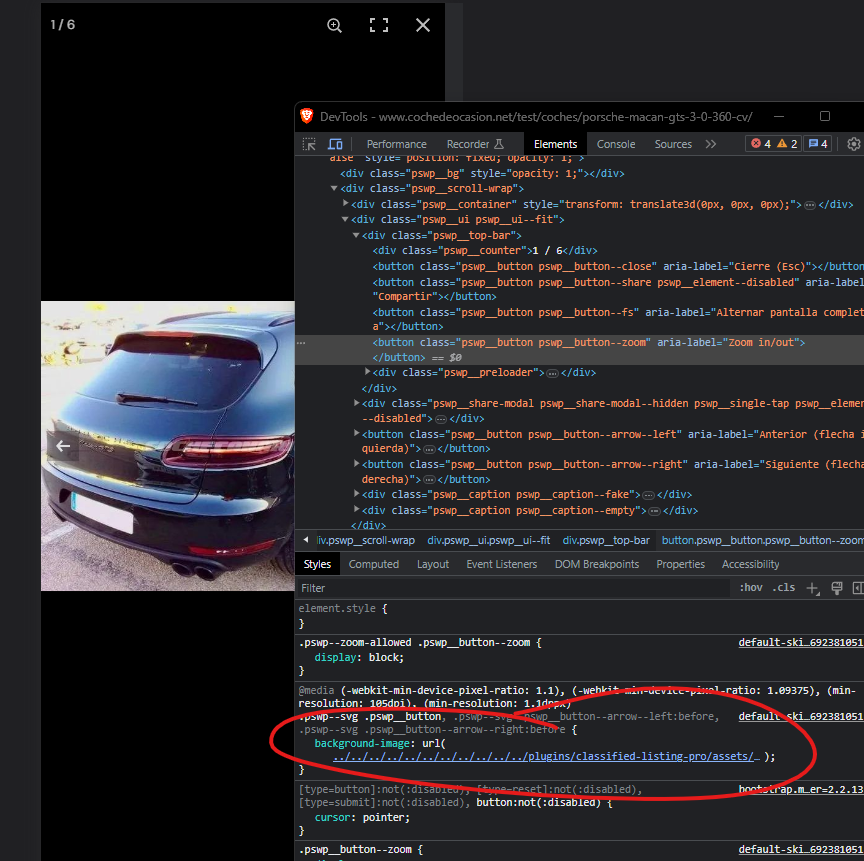This screenshot has height=861, width=864.
Task: Click the paintbrush rendering emulation icon in Styles
Action: (836, 588)
